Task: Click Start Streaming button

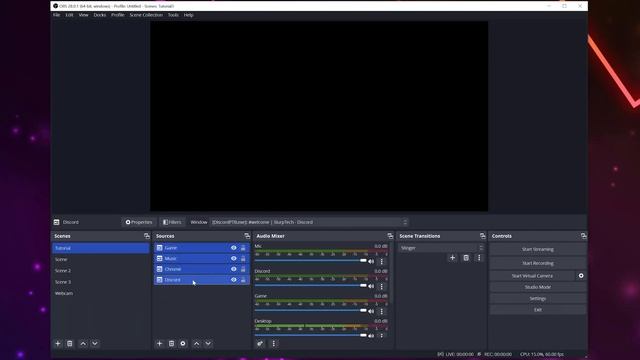Action: pos(538,249)
